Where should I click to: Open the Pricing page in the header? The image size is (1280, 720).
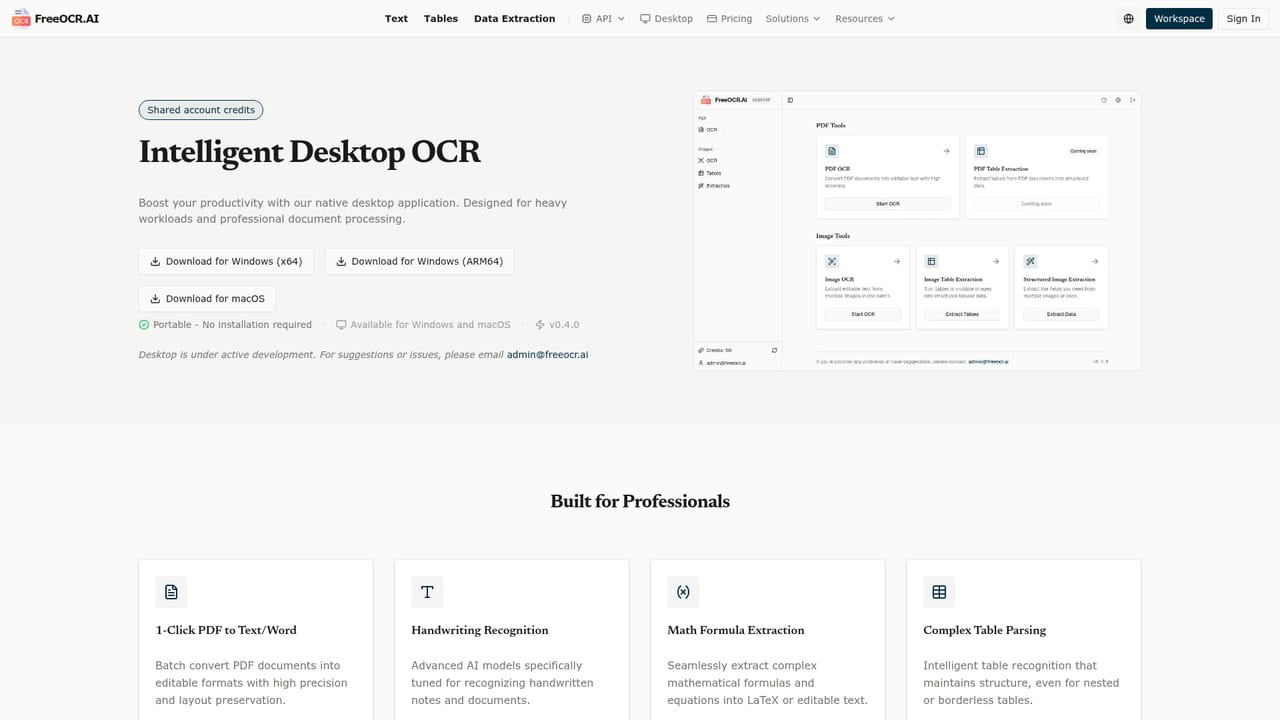click(729, 18)
